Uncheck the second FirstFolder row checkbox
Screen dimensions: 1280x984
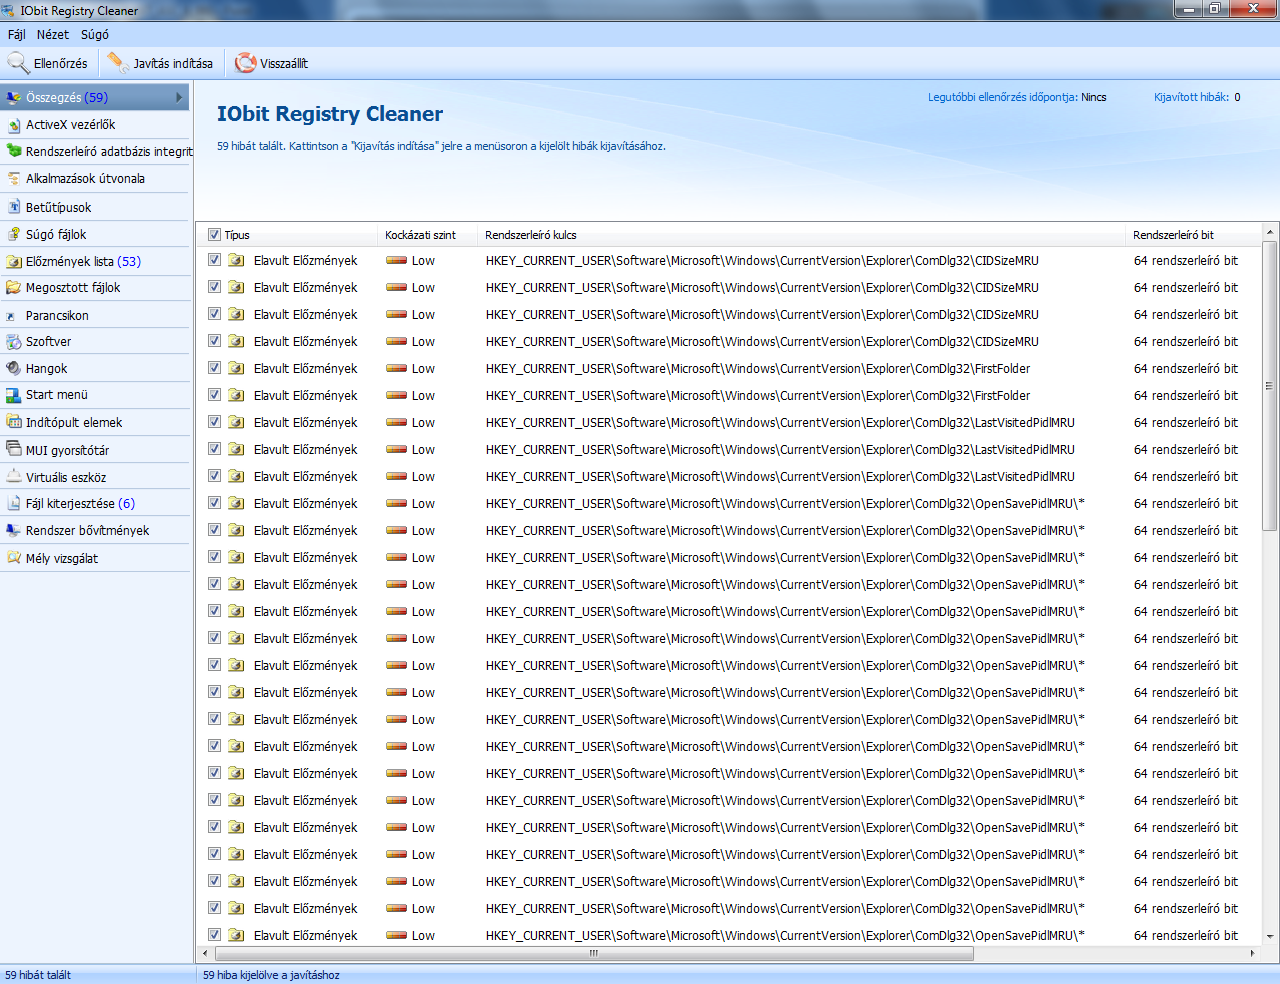(214, 395)
